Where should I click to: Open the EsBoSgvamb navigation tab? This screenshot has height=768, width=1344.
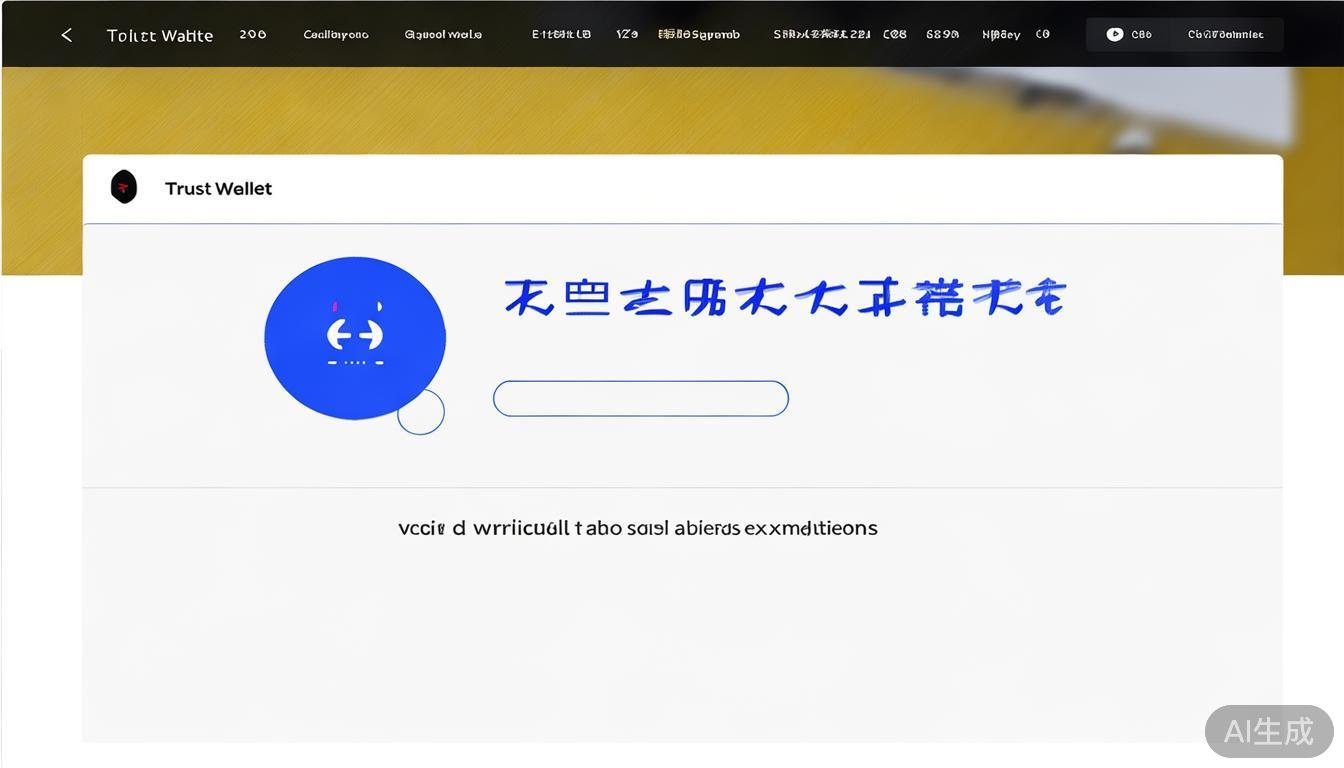pyautogui.click(x=699, y=32)
